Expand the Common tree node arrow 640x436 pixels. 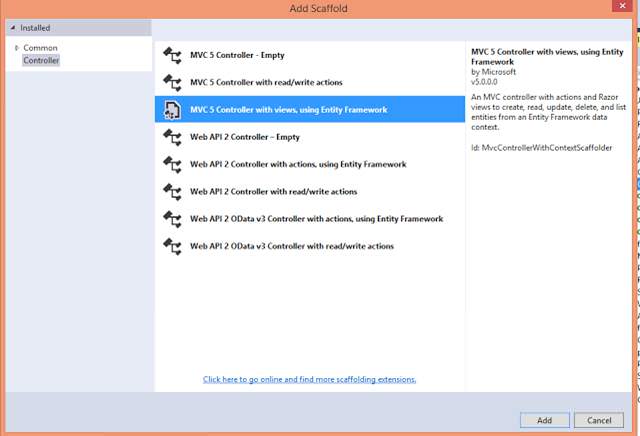pos(17,48)
